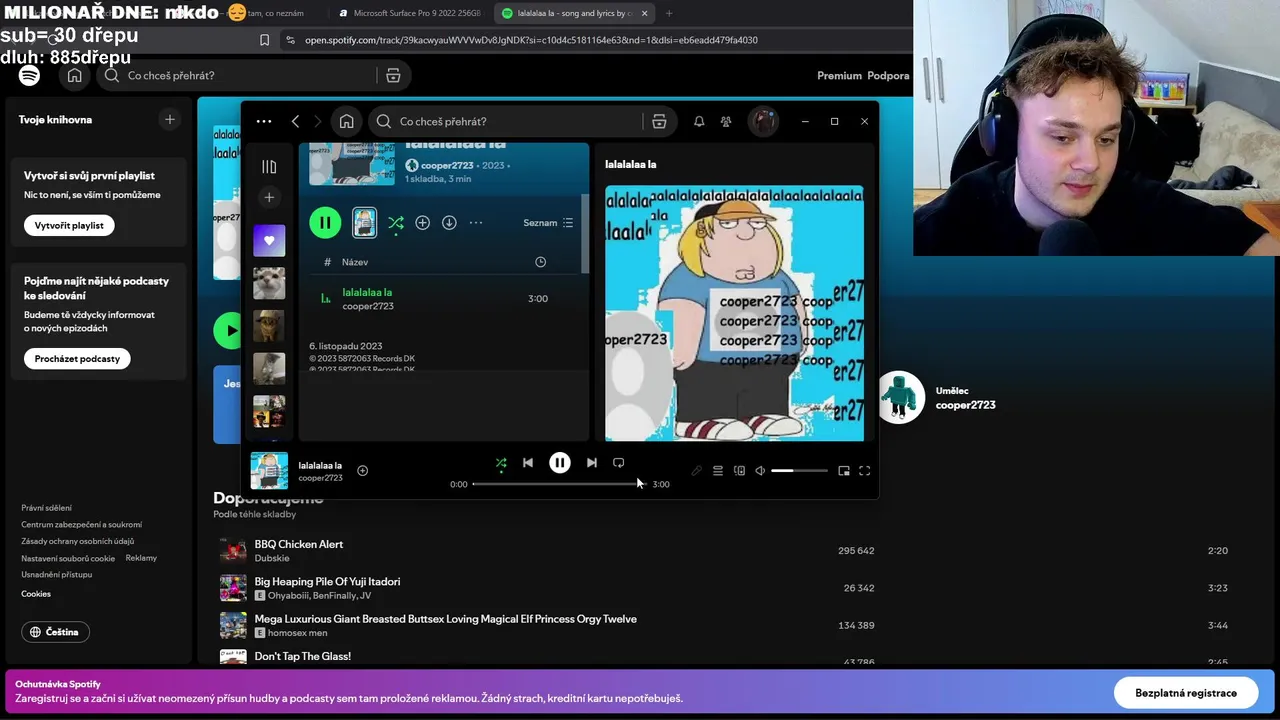Open Premium link in web player header
This screenshot has width=1280, height=720.
[x=839, y=76]
